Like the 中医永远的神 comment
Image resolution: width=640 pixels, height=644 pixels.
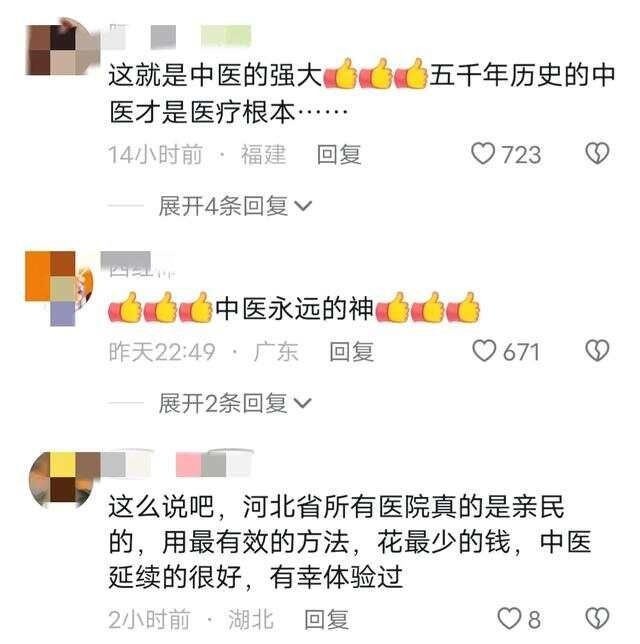[x=484, y=351]
